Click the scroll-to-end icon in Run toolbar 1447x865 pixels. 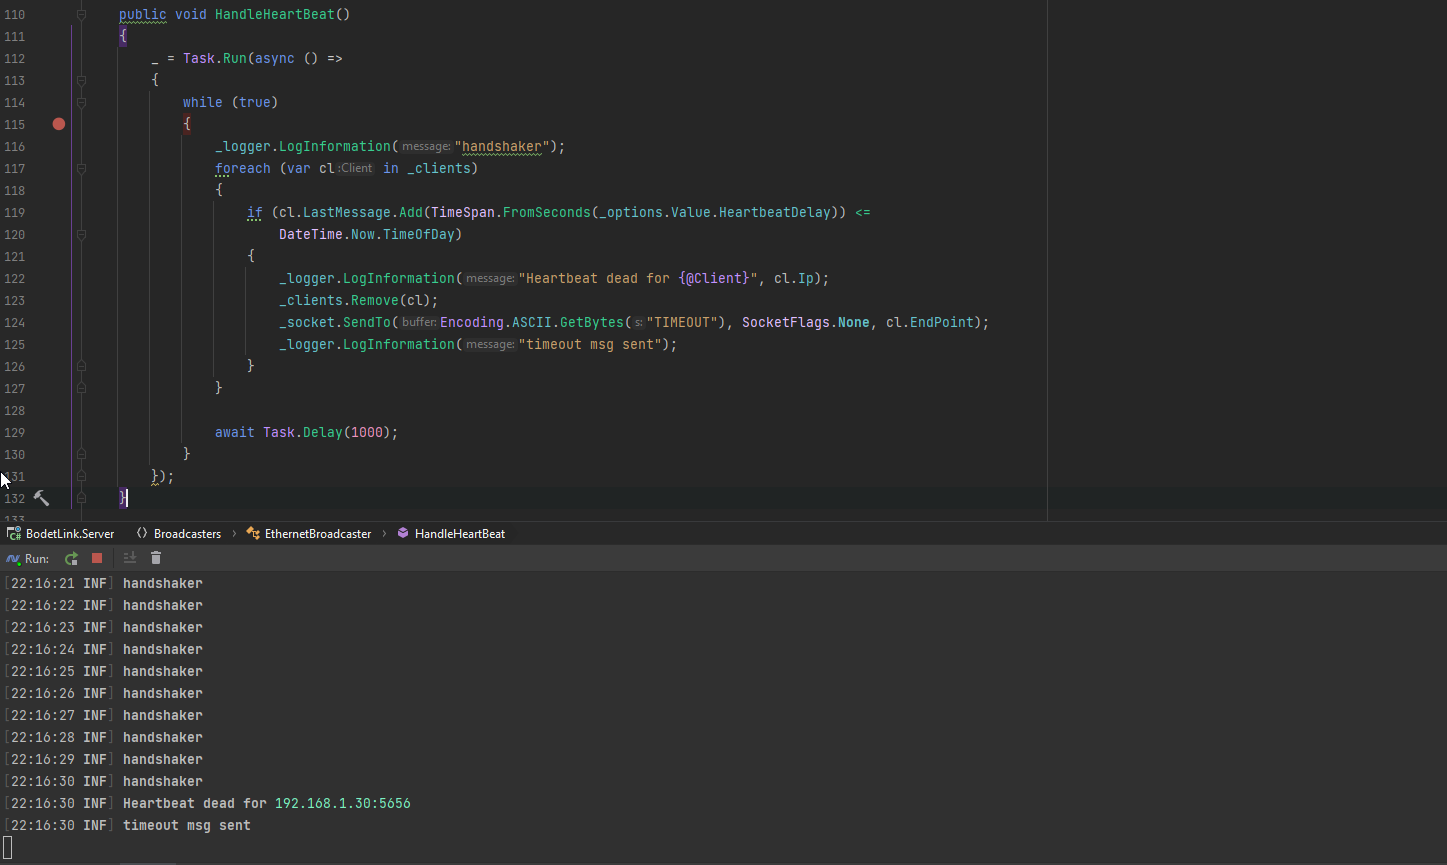pyautogui.click(x=130, y=559)
